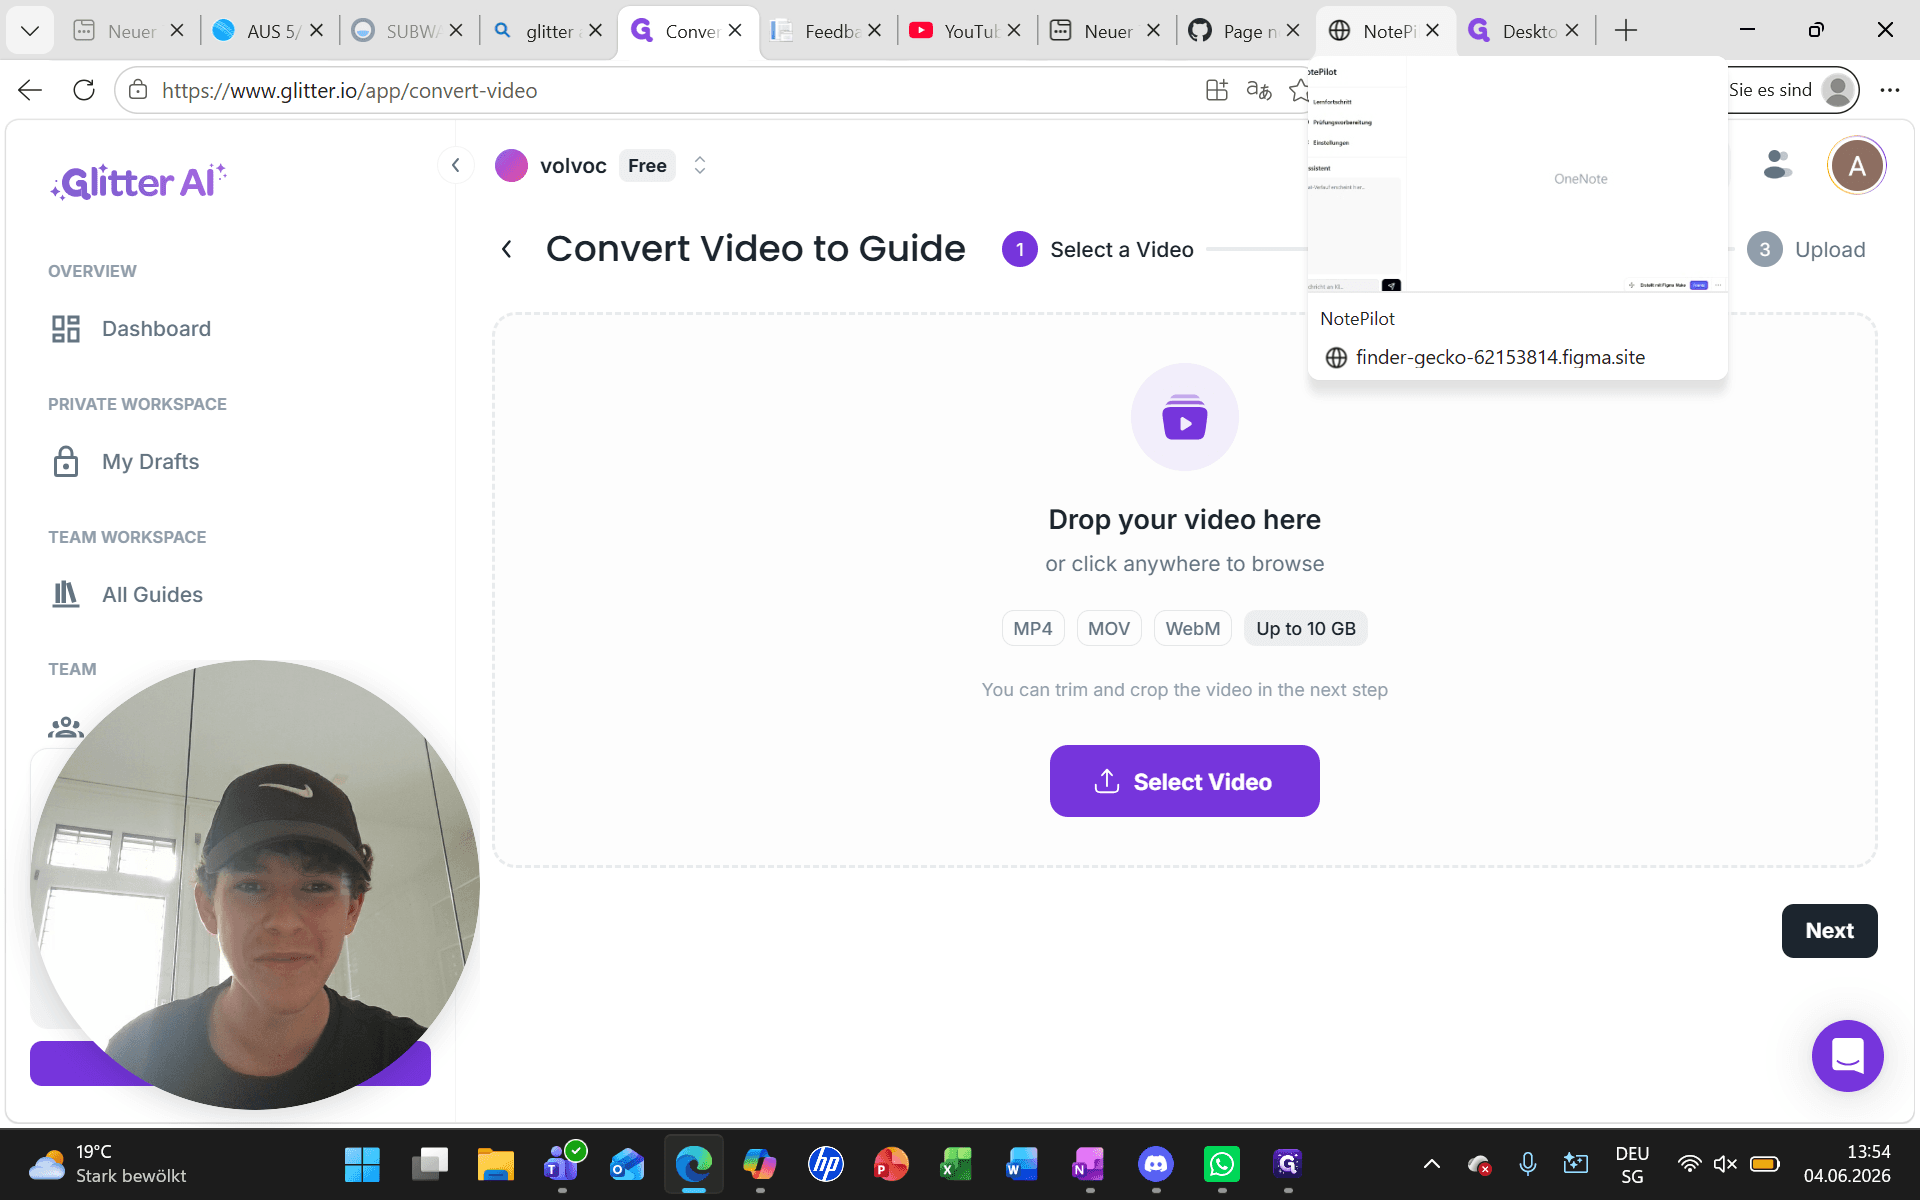
Task: Open WhatsApp from the taskbar
Action: (x=1222, y=1164)
